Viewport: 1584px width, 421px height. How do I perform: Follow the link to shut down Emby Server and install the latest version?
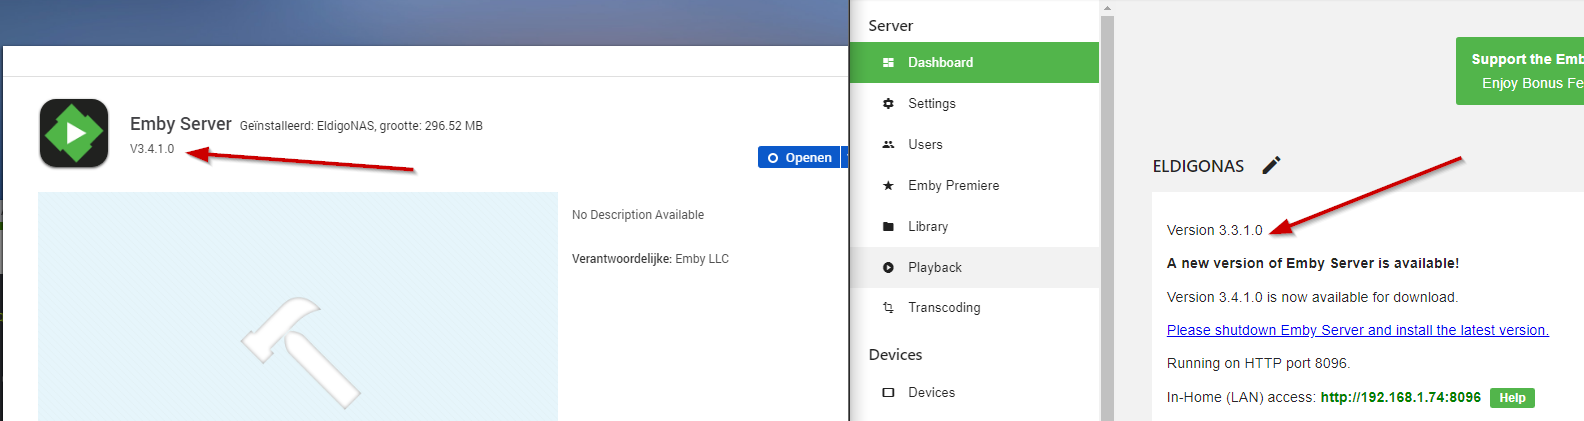(x=1357, y=330)
